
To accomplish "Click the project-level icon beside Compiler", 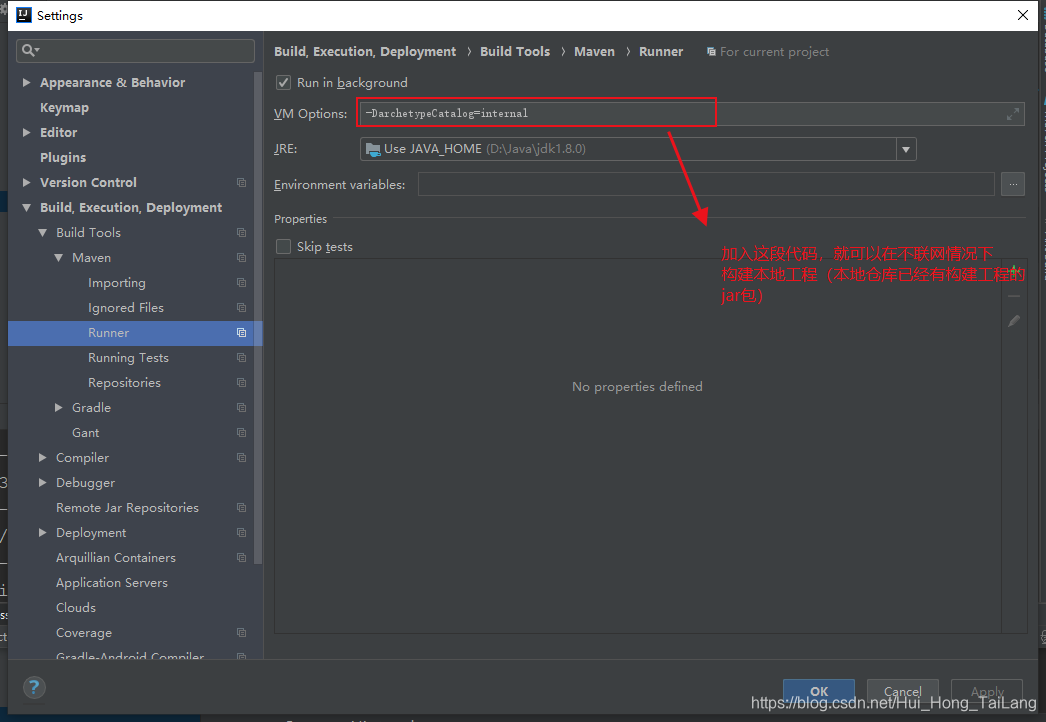I will [x=241, y=458].
